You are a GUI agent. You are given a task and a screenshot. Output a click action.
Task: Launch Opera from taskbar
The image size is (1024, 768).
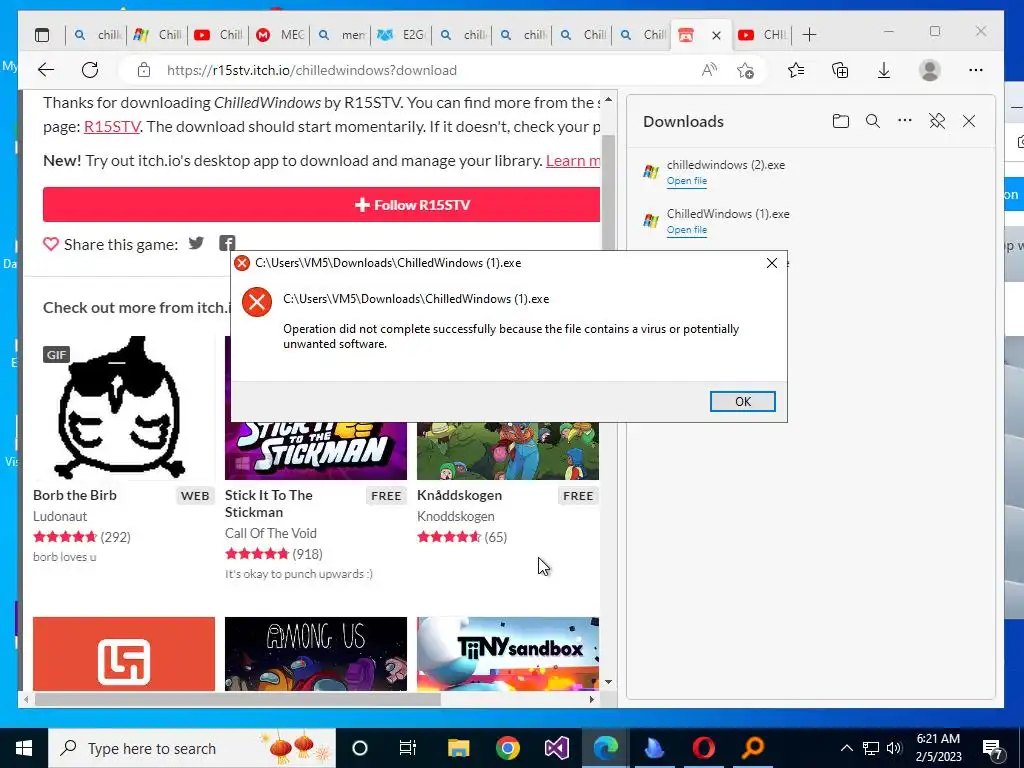pos(703,748)
